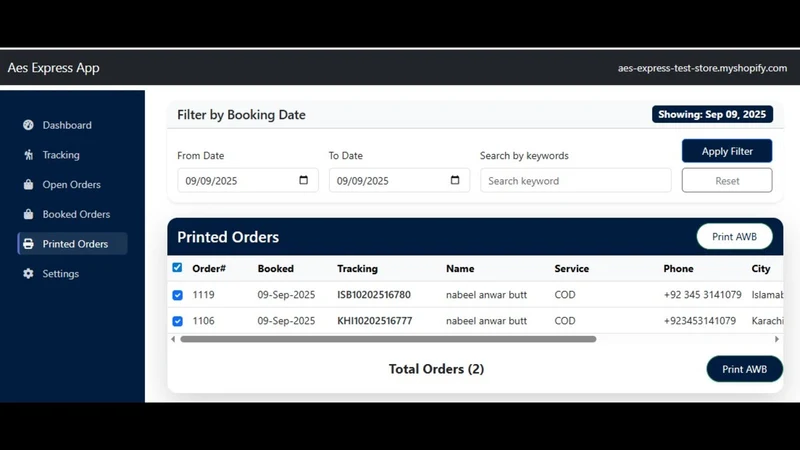The image size is (800, 450).
Task: Uncheck the checkbox for order 1119
Action: click(177, 295)
